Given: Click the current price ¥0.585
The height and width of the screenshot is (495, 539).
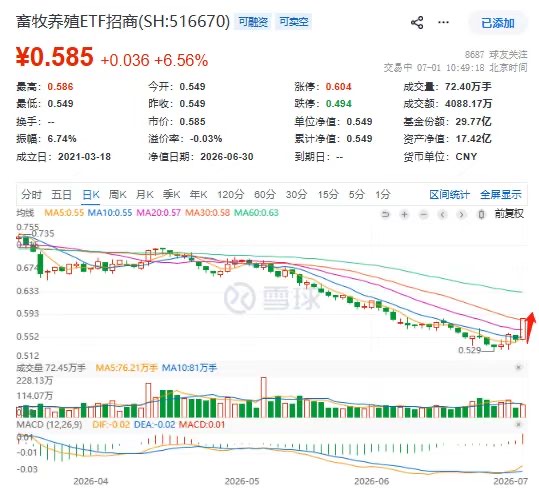Looking at the screenshot, I should (x=55, y=57).
